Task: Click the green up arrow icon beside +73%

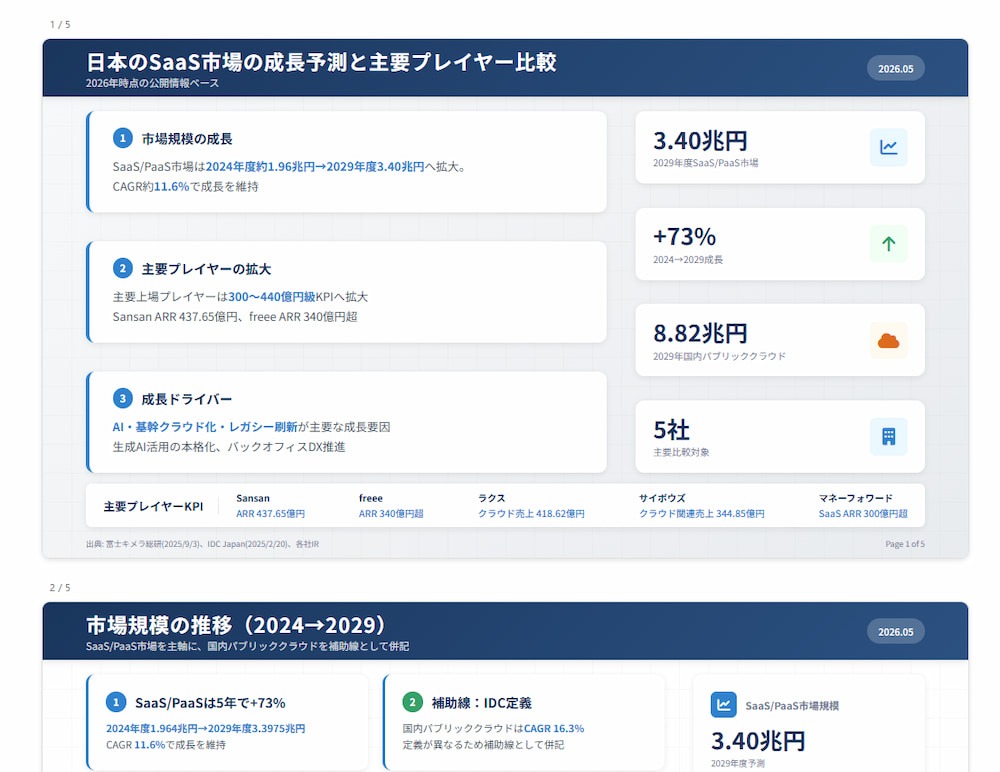Action: click(888, 244)
